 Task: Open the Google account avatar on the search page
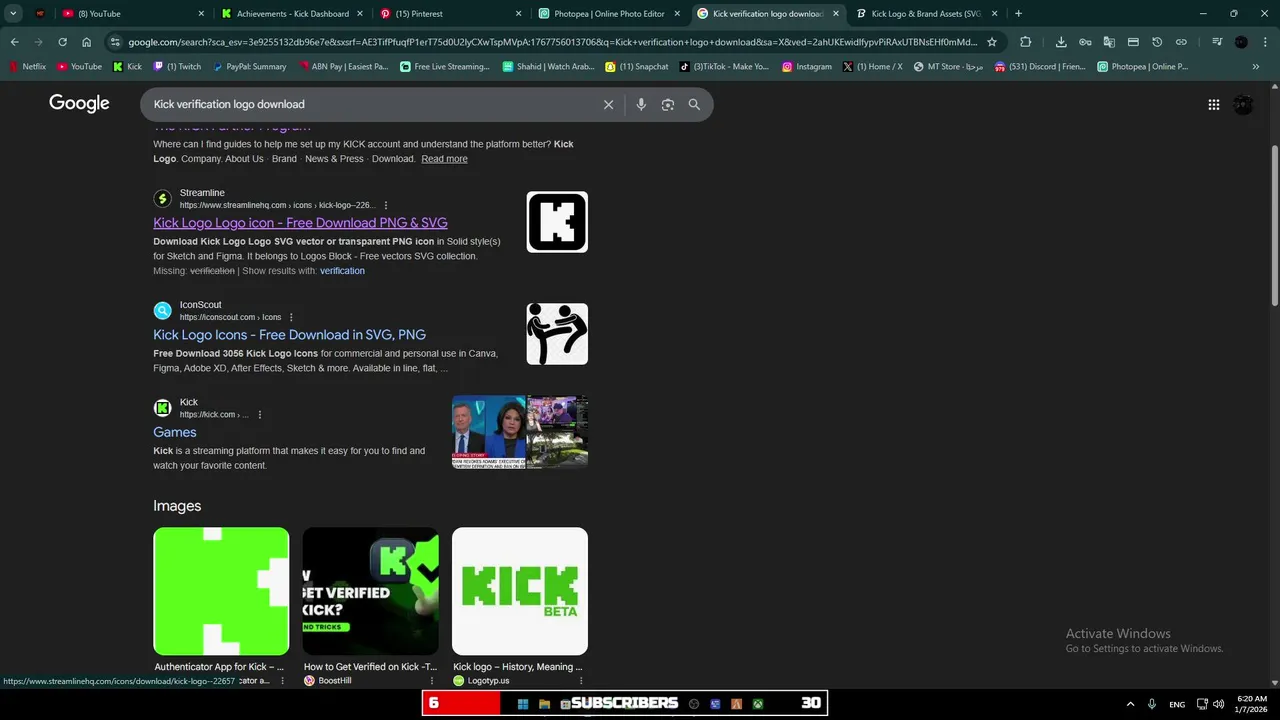pyautogui.click(x=1243, y=104)
